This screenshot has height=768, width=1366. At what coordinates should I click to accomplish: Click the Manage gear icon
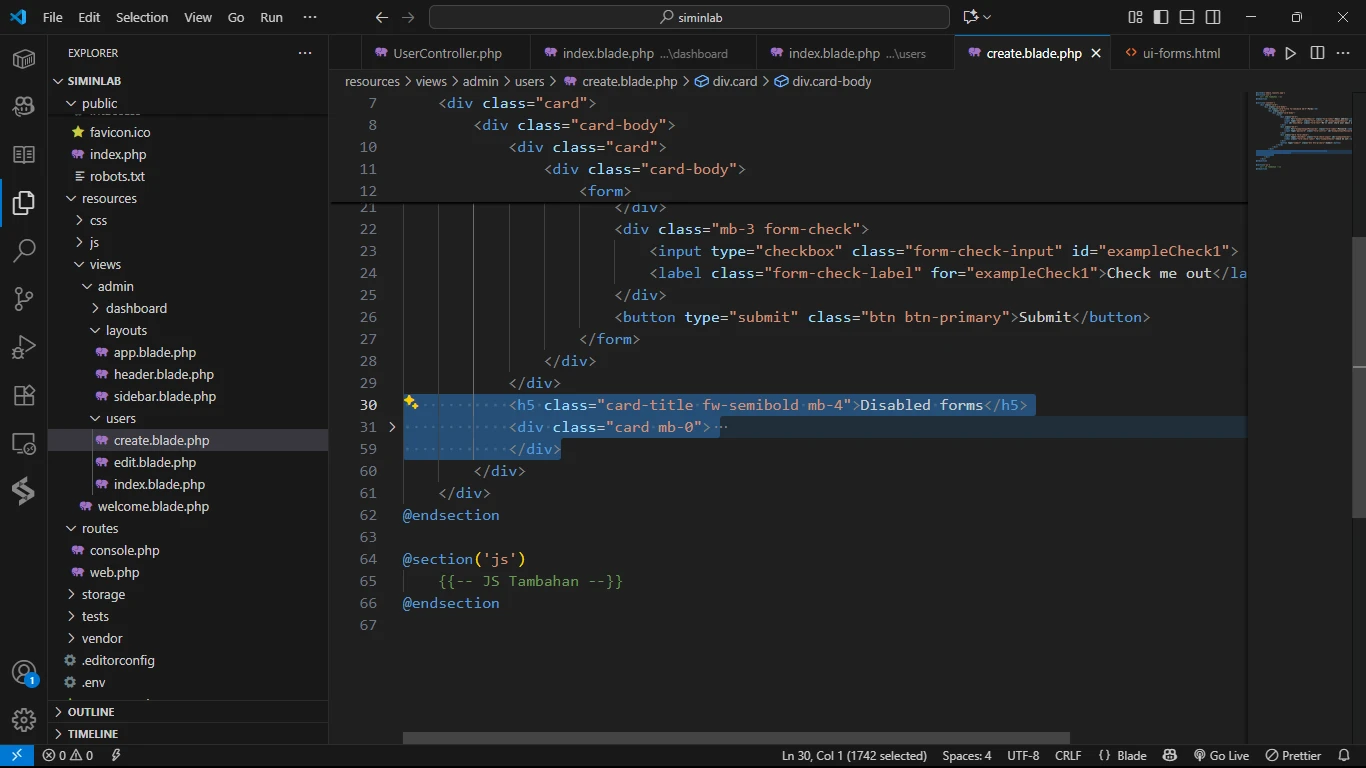[x=24, y=720]
